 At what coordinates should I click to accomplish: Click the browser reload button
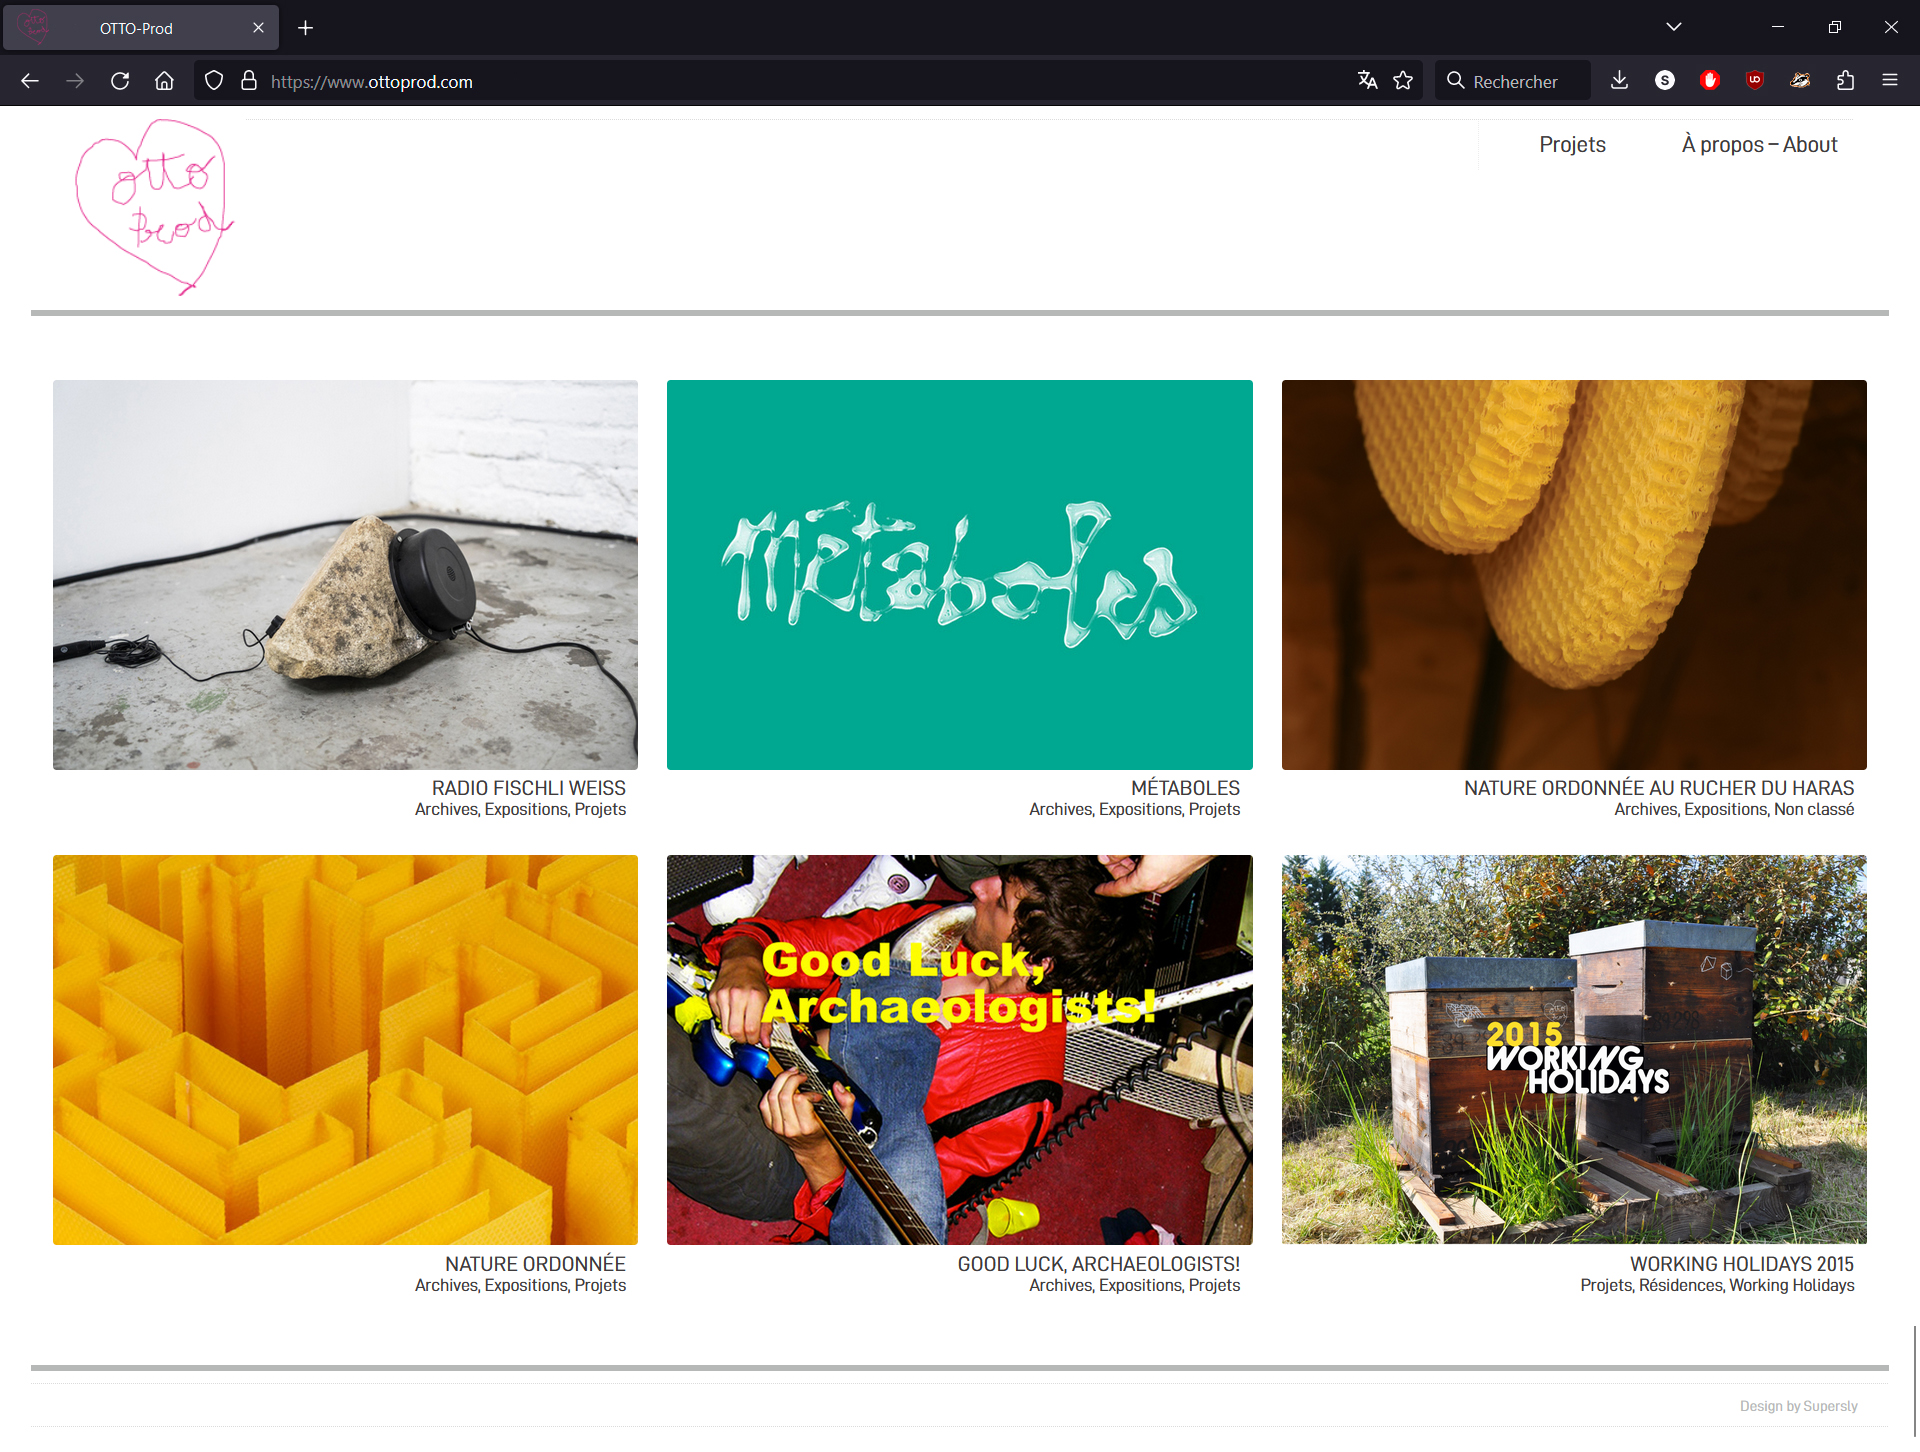pos(120,81)
